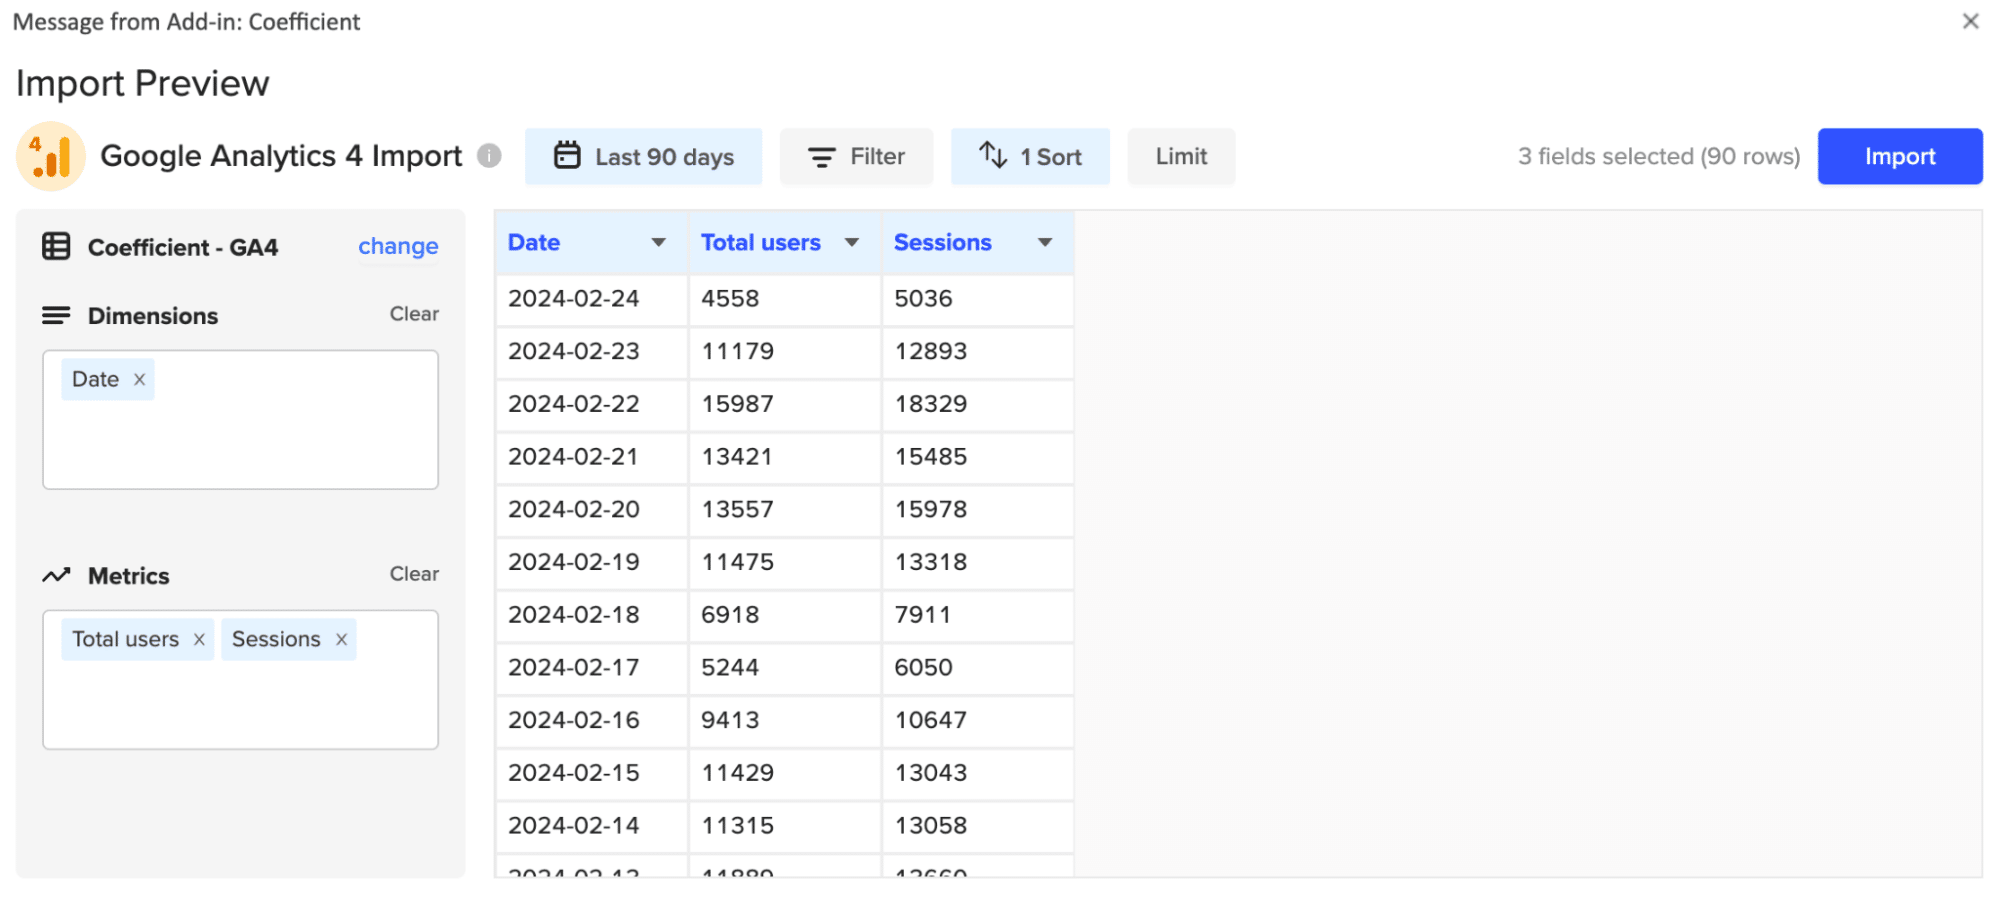Click the Date column header
This screenshot has width=1999, height=903.
pos(591,243)
